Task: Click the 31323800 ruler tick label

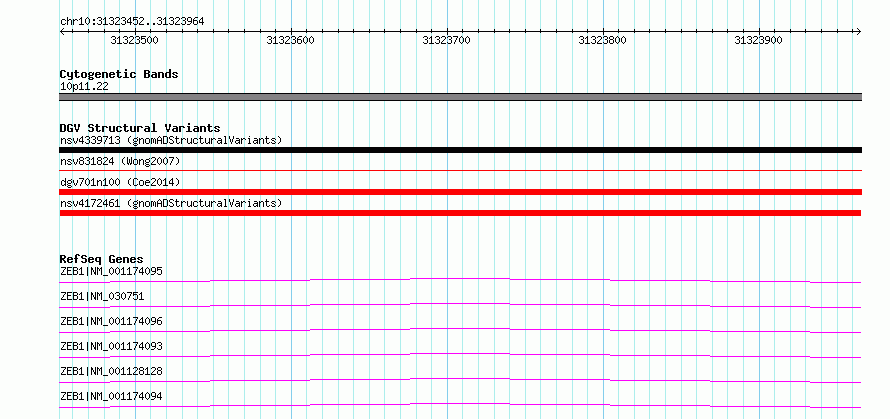Action: [603, 40]
